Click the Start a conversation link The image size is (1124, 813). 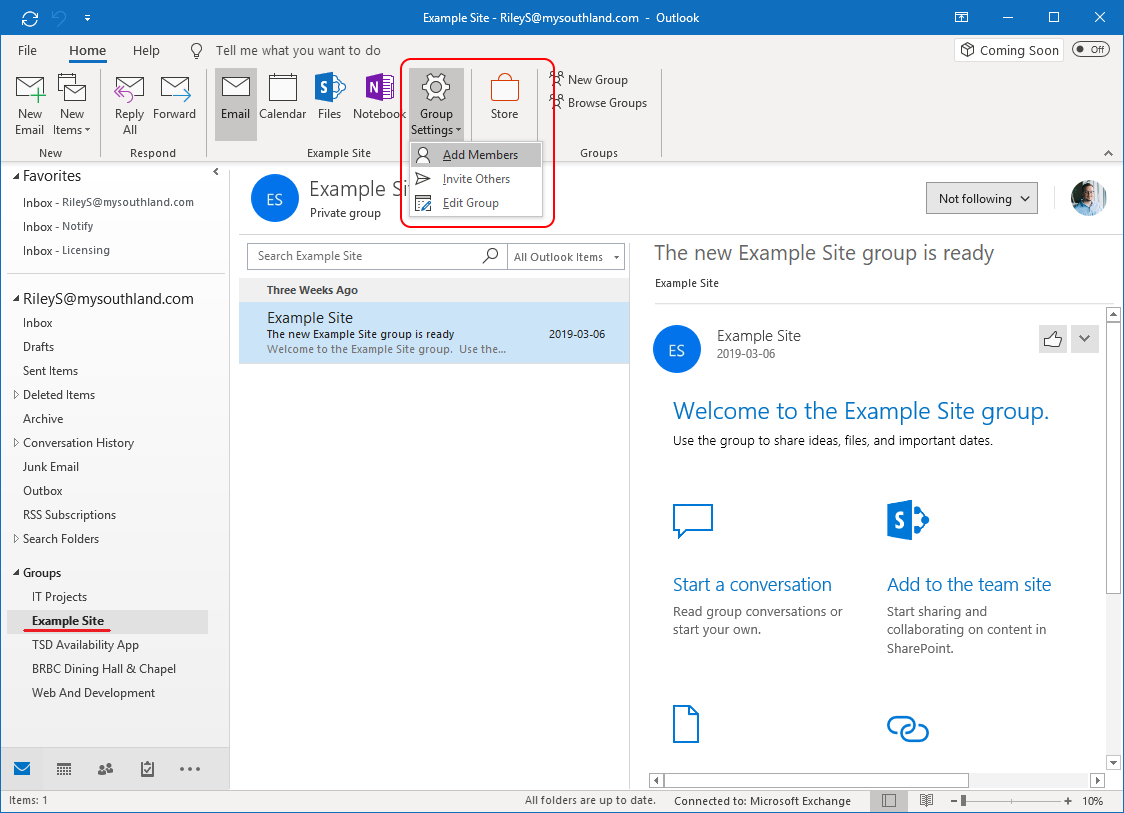752,585
